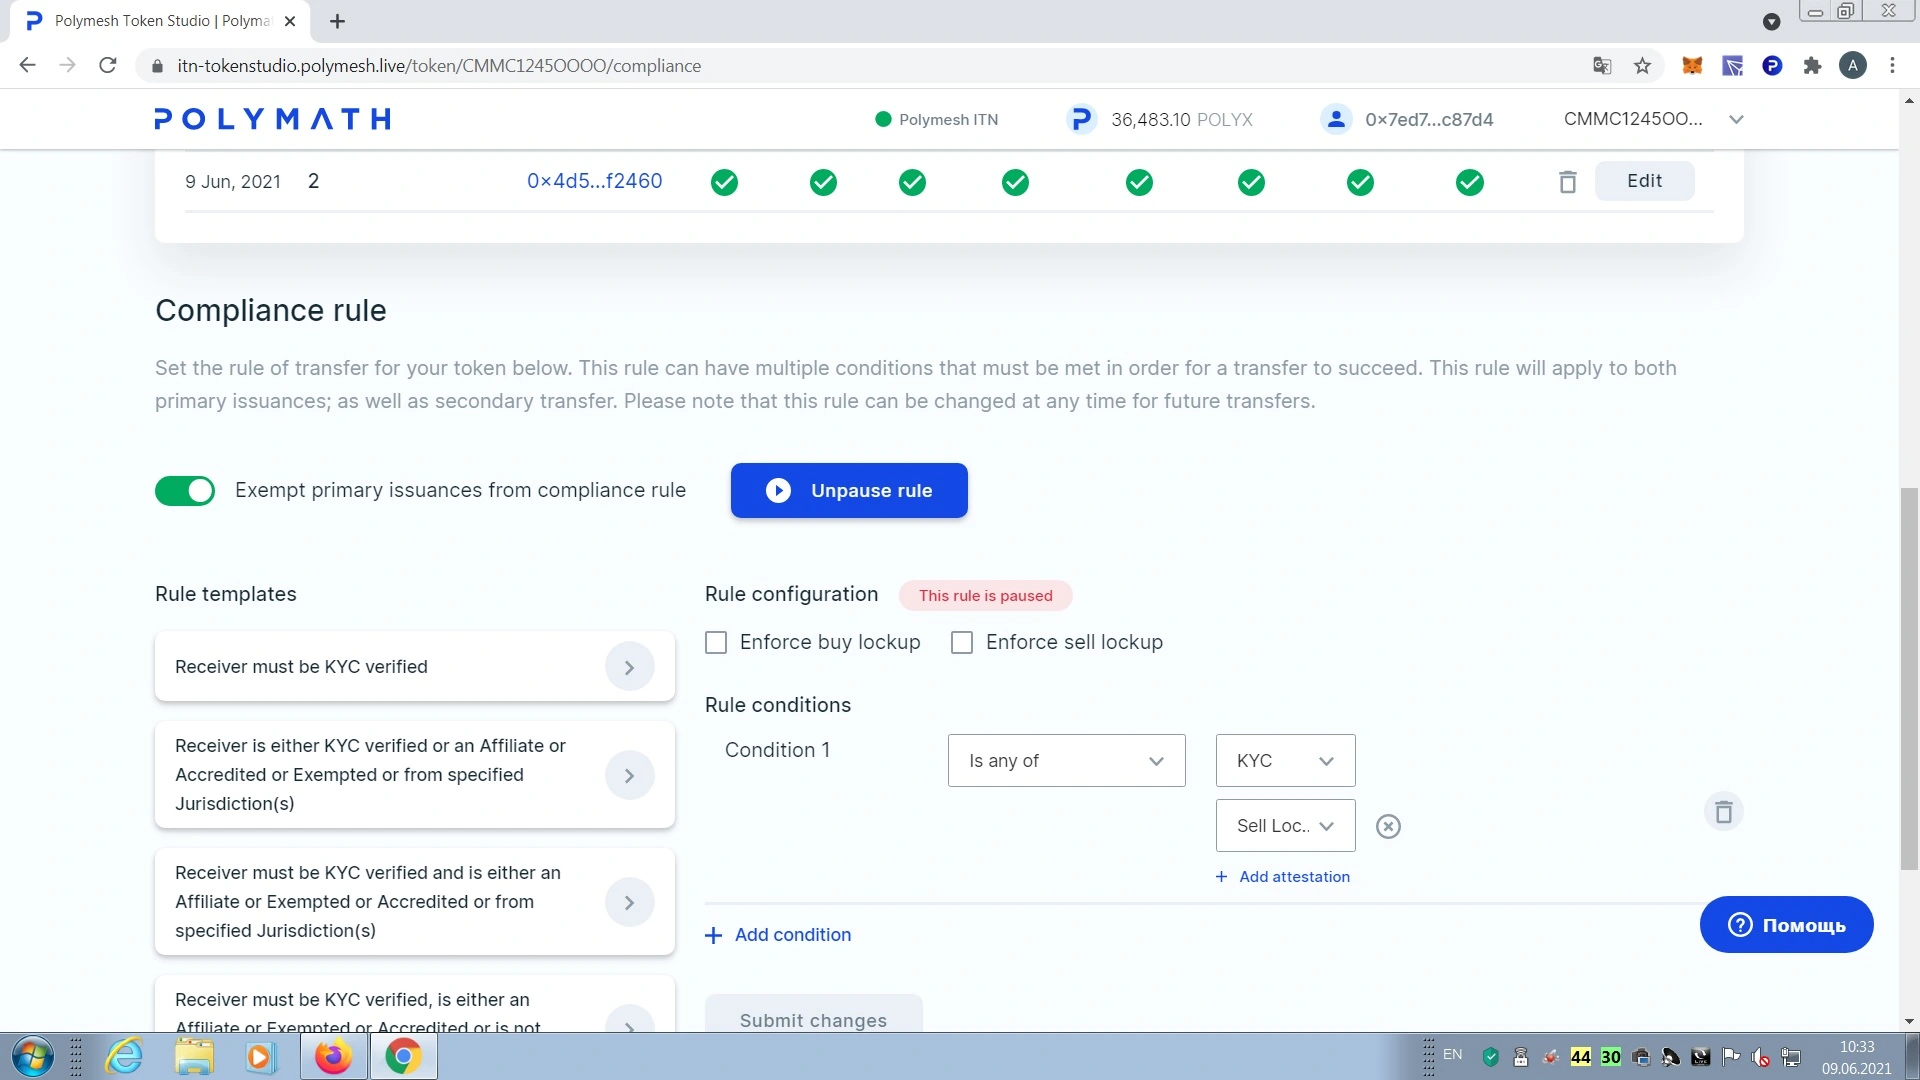Open the Windows Start menu
1920x1080 pixels.
[x=32, y=1057]
